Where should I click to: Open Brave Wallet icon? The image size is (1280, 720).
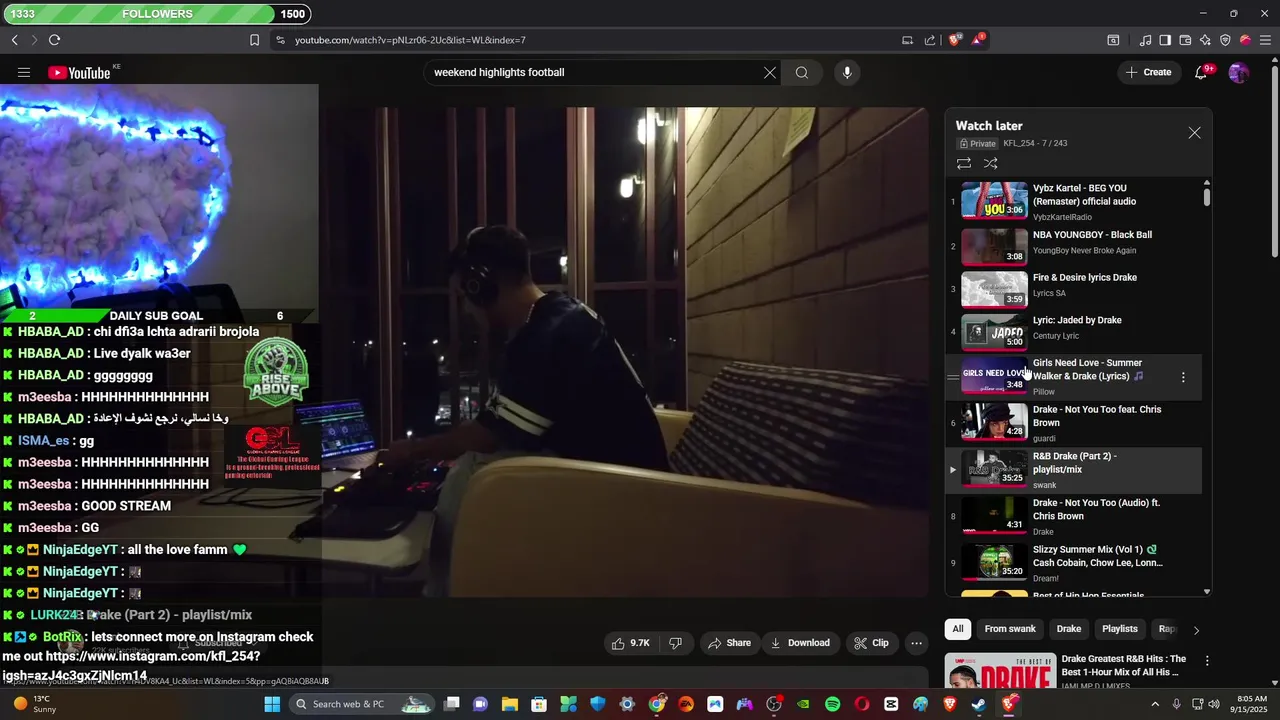[x=1185, y=40]
